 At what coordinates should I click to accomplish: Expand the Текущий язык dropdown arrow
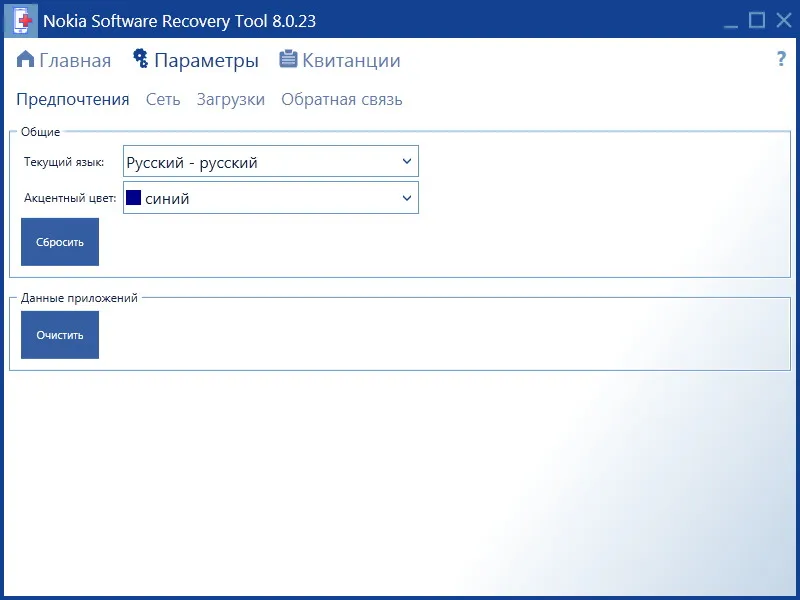pos(407,161)
